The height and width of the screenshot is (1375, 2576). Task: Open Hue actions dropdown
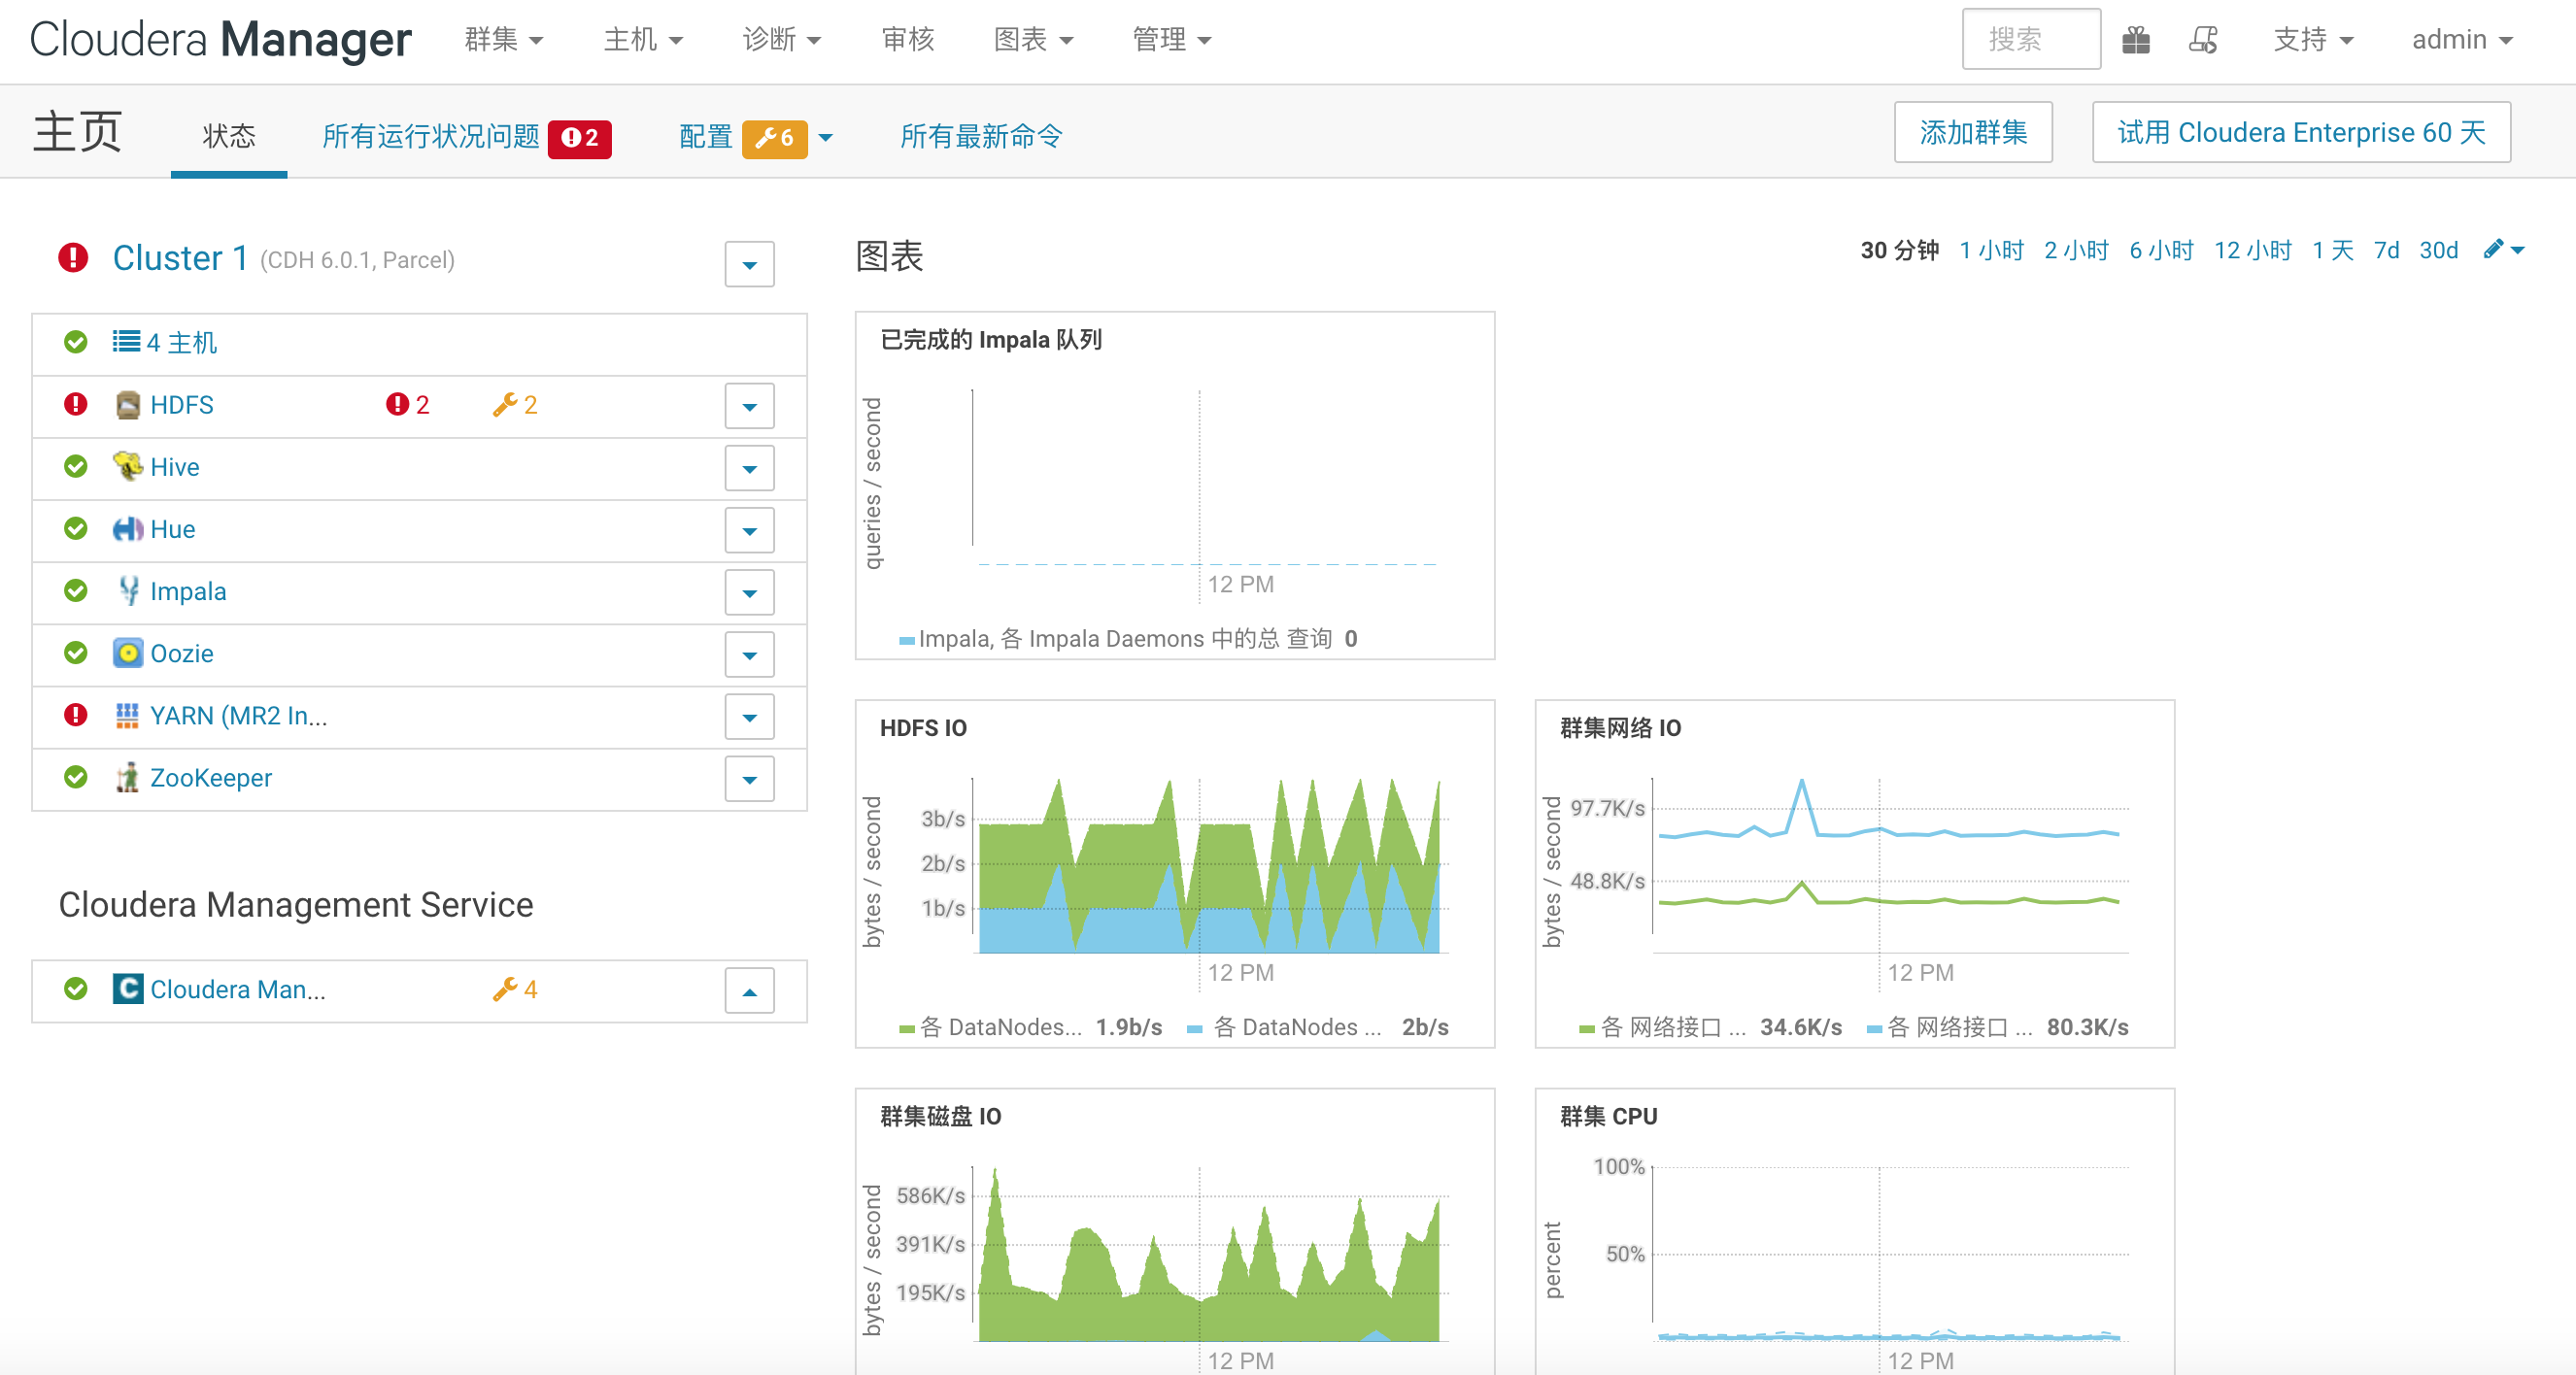[x=750, y=530]
